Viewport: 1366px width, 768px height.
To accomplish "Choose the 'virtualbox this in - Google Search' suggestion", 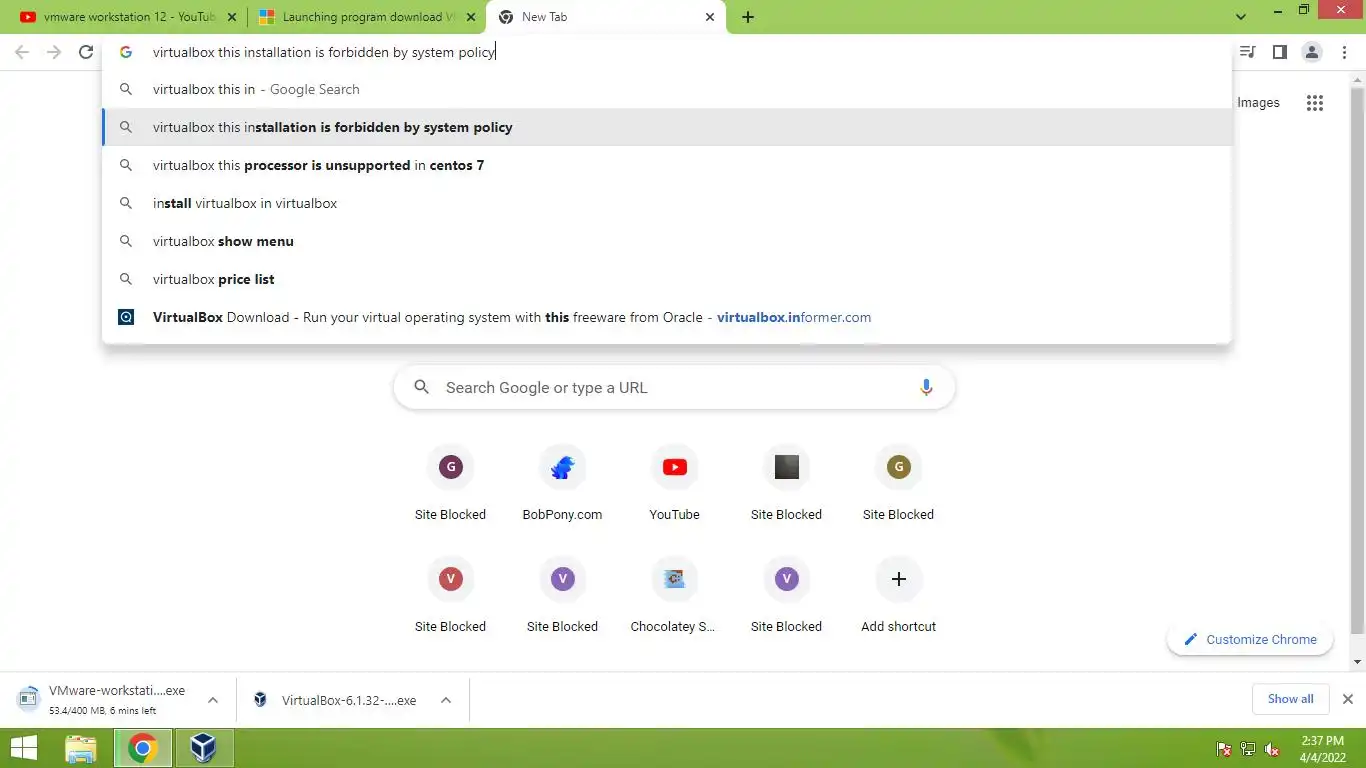I will pos(667,89).
